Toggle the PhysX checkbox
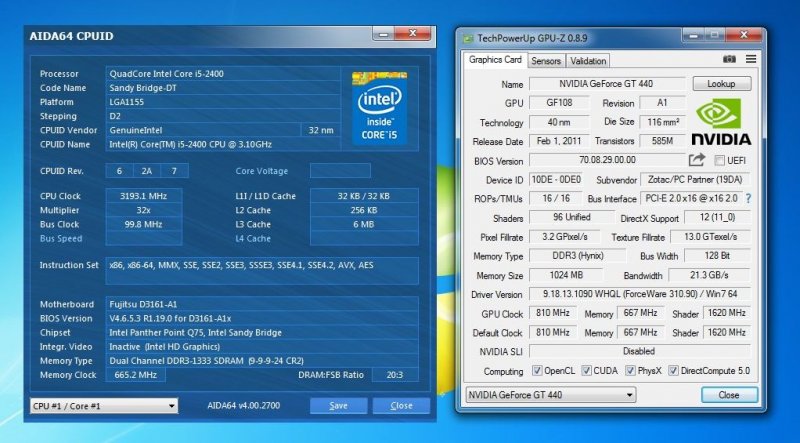The image size is (800, 443). click(631, 370)
